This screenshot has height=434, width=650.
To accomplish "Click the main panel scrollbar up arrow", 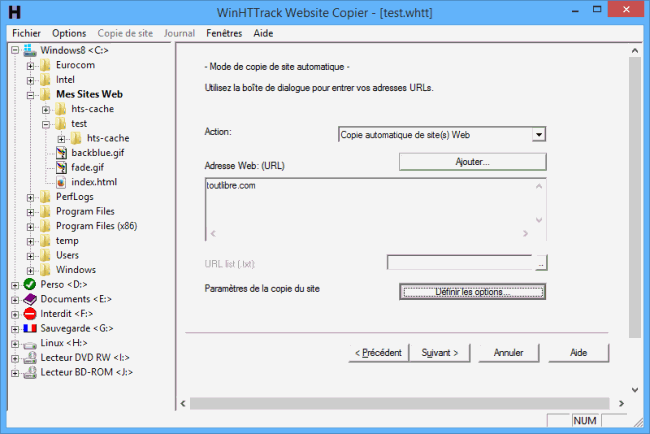I will [x=635, y=51].
